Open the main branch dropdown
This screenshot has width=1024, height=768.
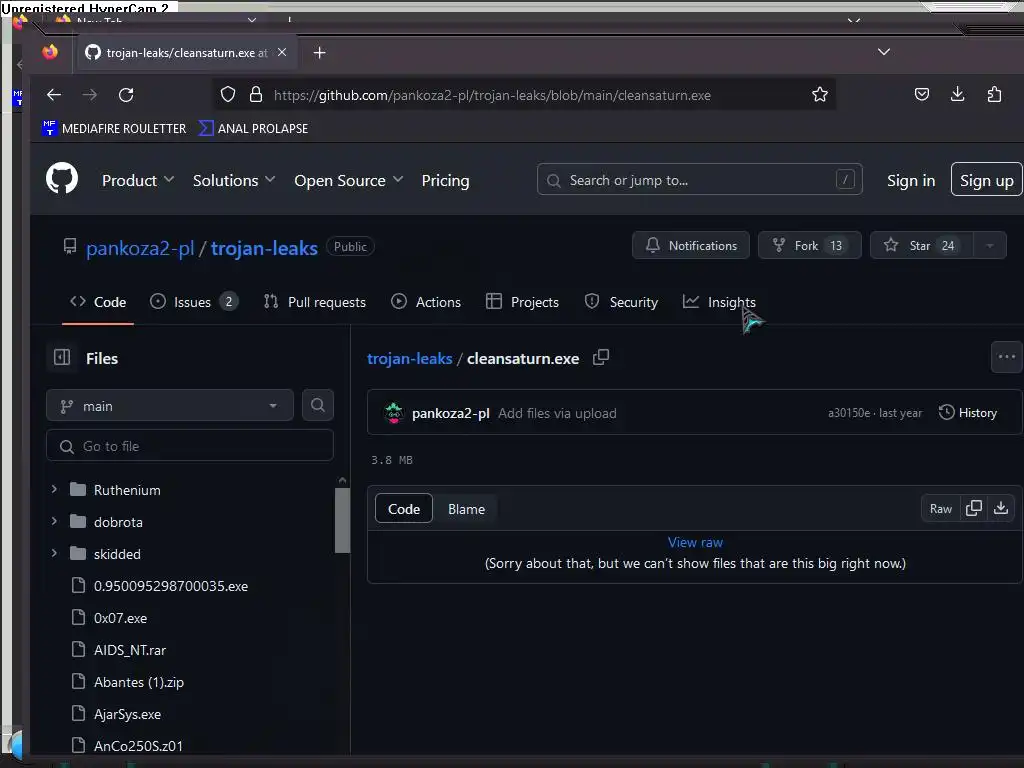[170, 406]
